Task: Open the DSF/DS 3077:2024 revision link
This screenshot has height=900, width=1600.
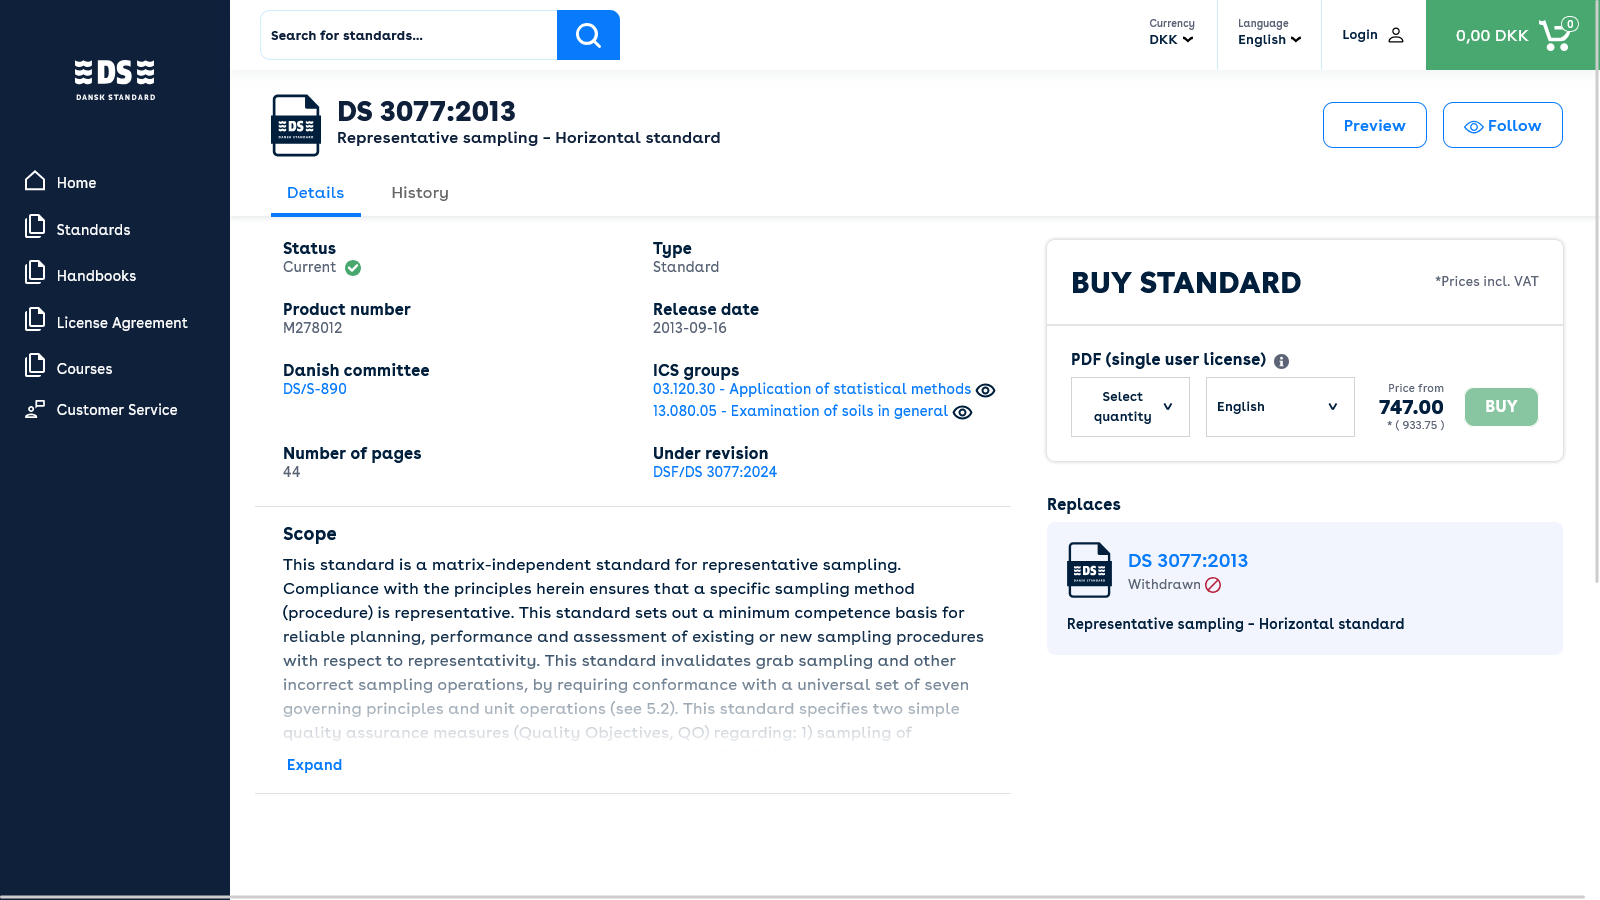Action: (715, 472)
